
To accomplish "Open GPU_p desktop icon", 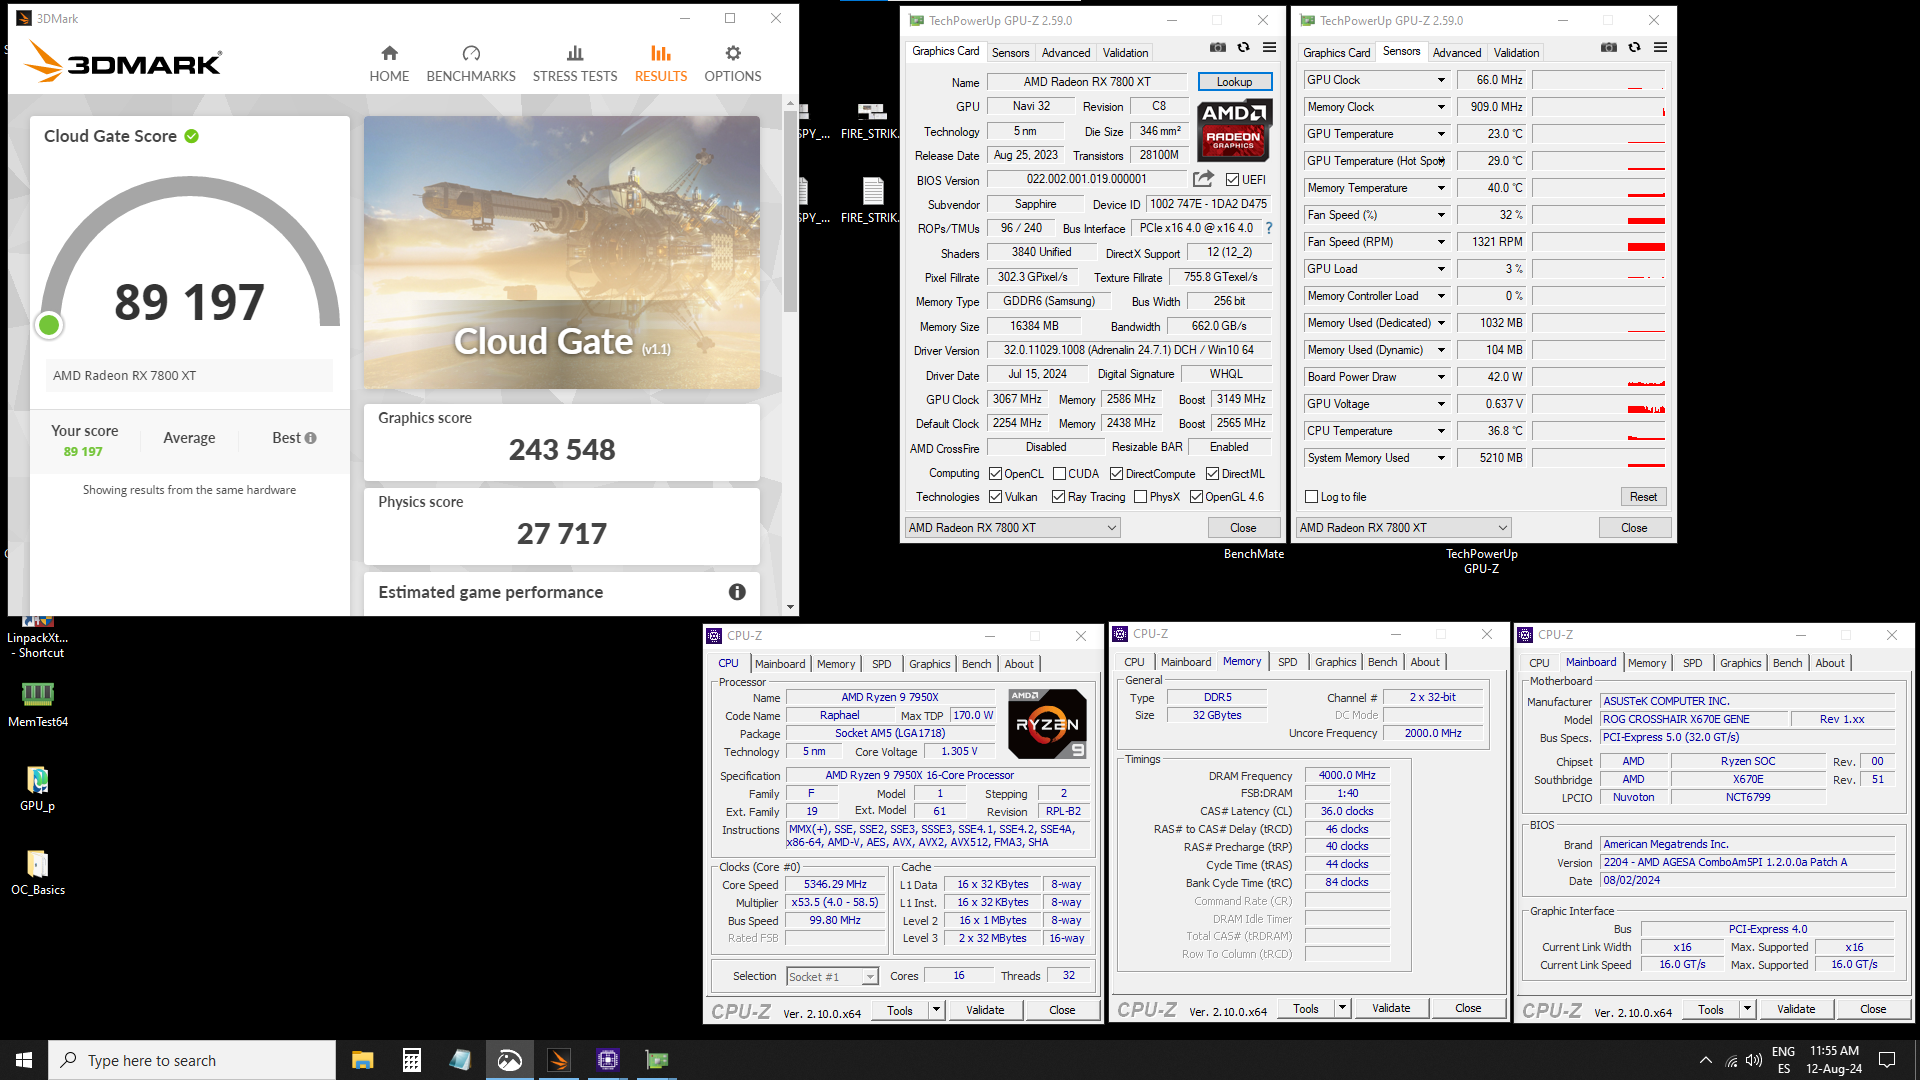I will (38, 788).
